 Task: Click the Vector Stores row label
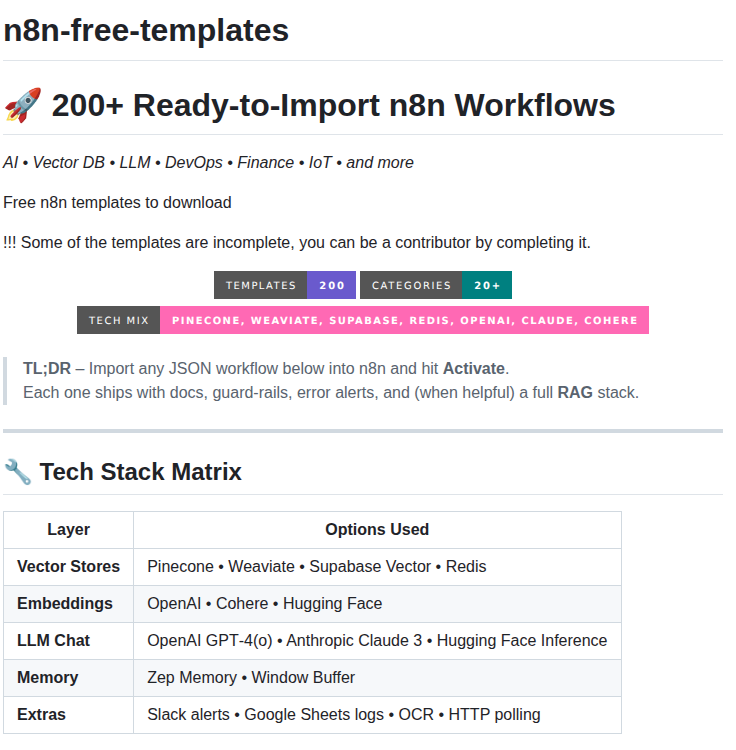click(x=68, y=566)
